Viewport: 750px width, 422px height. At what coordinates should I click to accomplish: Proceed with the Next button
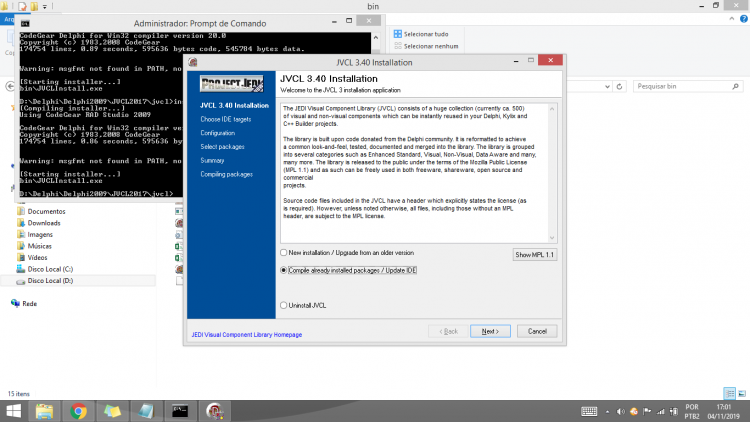click(490, 331)
